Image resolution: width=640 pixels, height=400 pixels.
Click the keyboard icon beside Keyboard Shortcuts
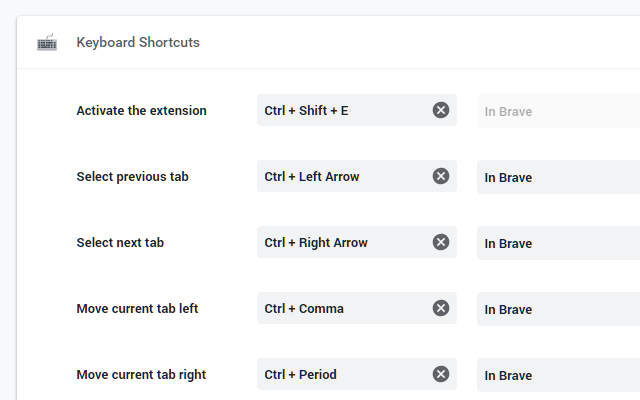click(x=47, y=43)
